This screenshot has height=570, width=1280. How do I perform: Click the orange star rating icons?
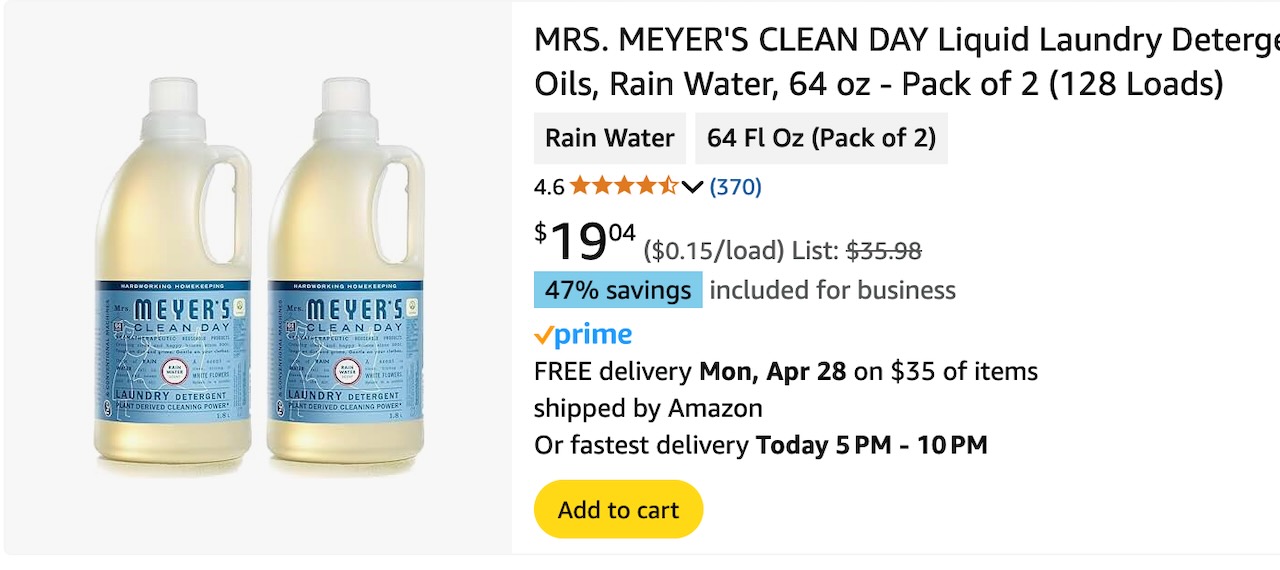coord(624,187)
